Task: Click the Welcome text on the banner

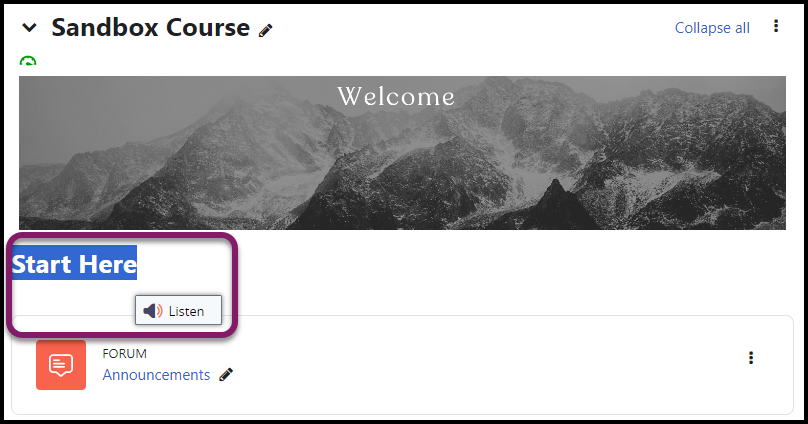Action: 396,97
